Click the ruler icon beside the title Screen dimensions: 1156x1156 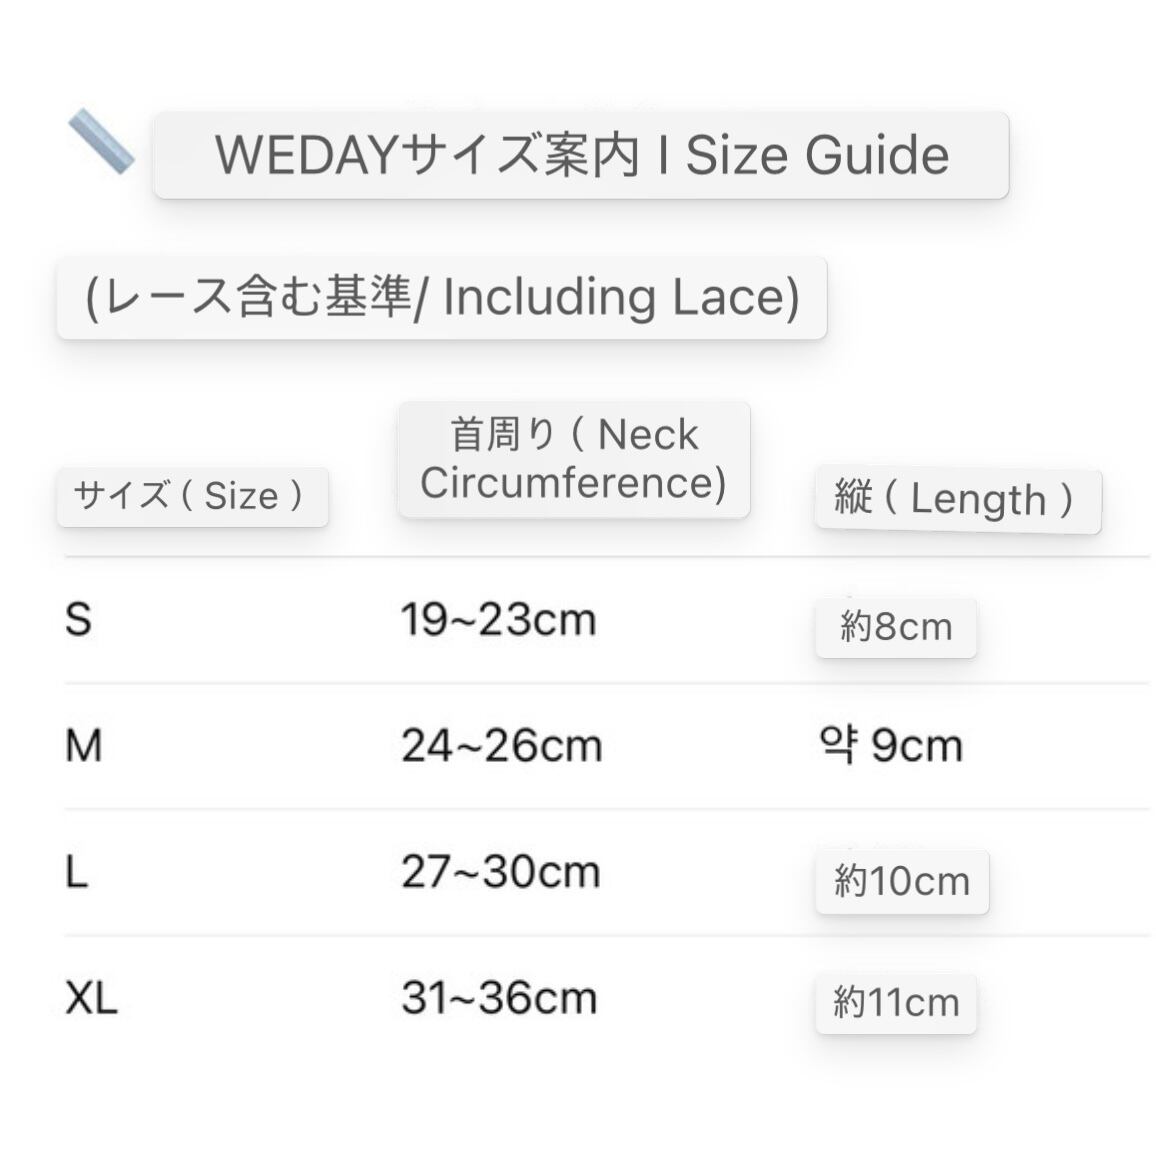tap(101, 143)
